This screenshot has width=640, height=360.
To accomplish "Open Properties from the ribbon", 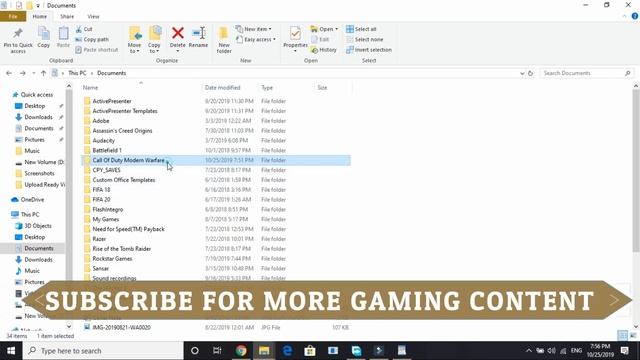I will 296,39.
